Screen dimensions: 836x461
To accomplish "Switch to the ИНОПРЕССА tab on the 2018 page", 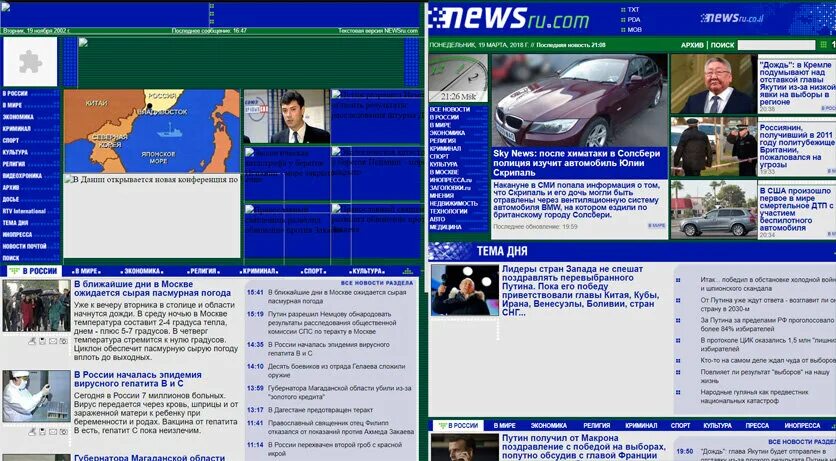I will pos(802,426).
